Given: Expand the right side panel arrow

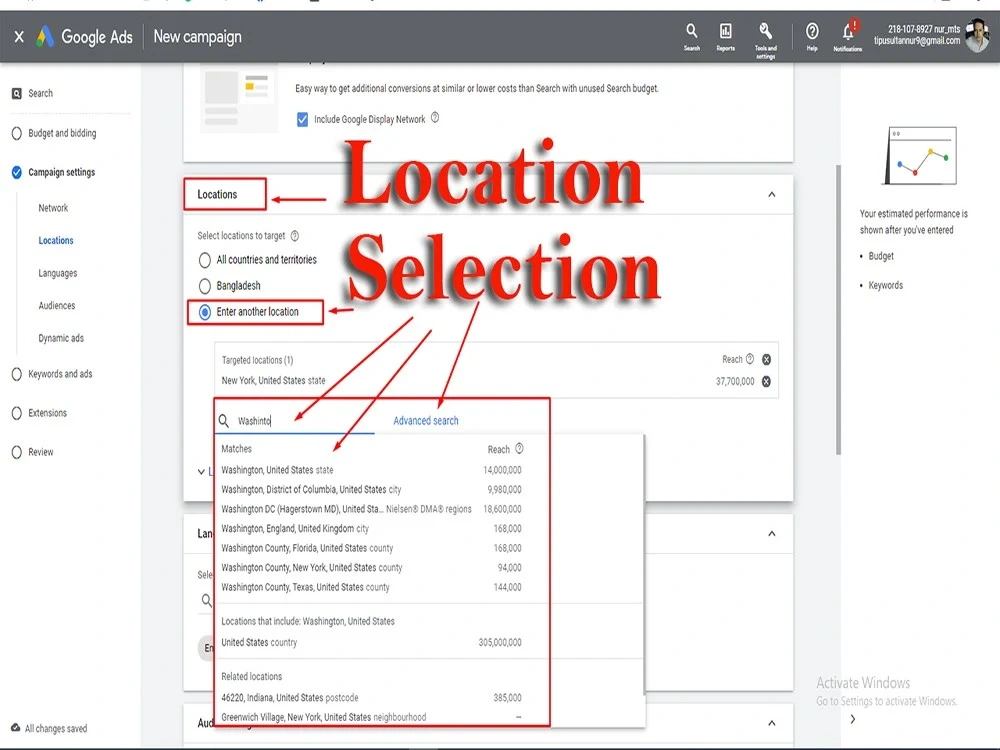Looking at the screenshot, I should pyautogui.click(x=853, y=719).
